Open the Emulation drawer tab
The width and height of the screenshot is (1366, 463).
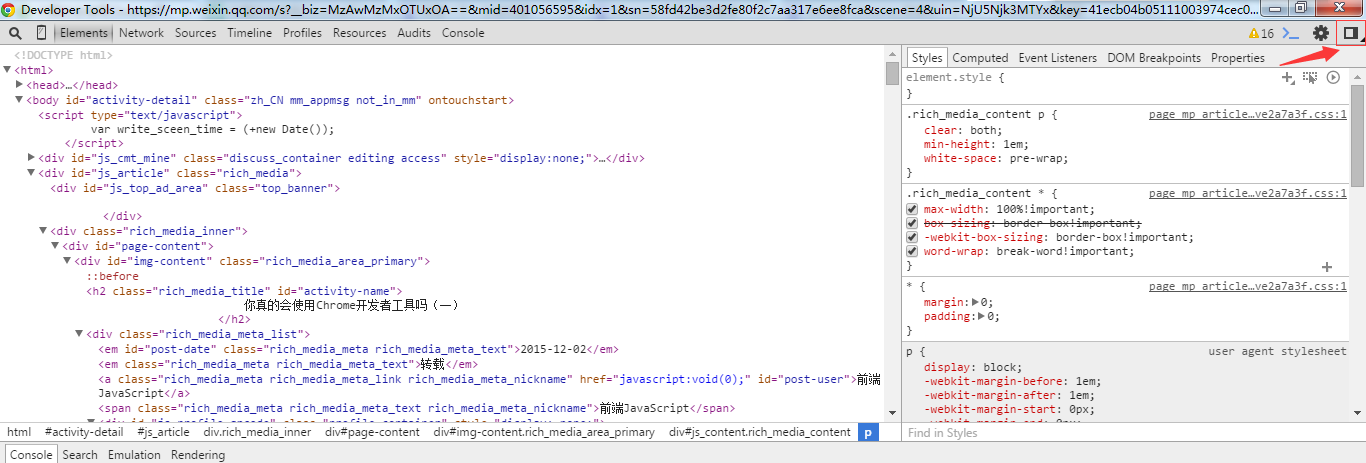(134, 454)
